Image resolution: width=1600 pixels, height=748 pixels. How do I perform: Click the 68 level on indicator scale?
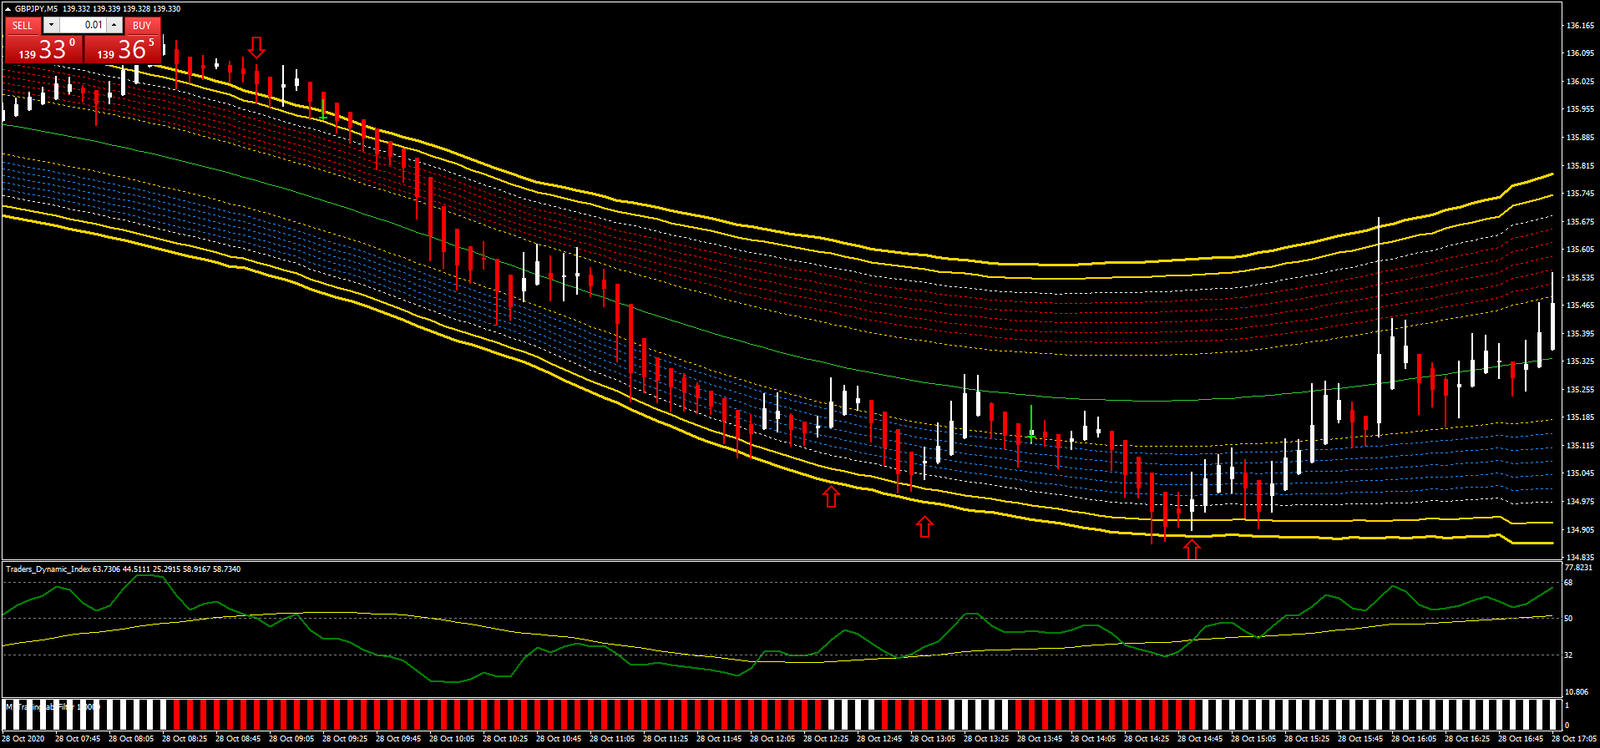pyautogui.click(x=1568, y=582)
